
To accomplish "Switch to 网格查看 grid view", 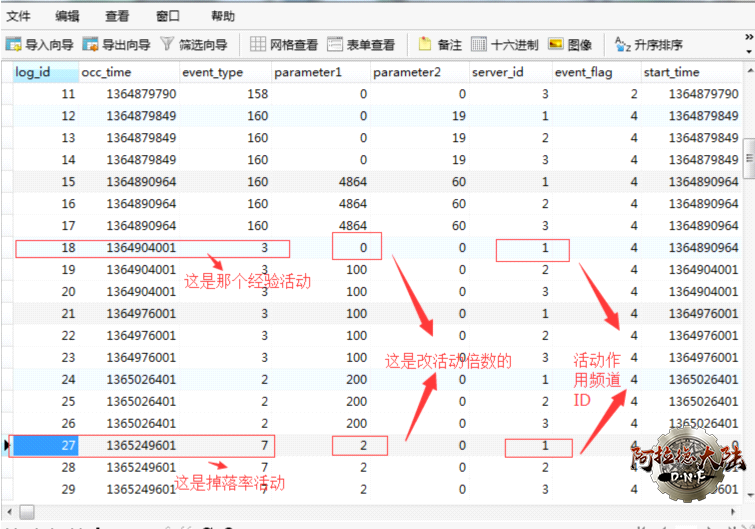I will click(x=284, y=45).
